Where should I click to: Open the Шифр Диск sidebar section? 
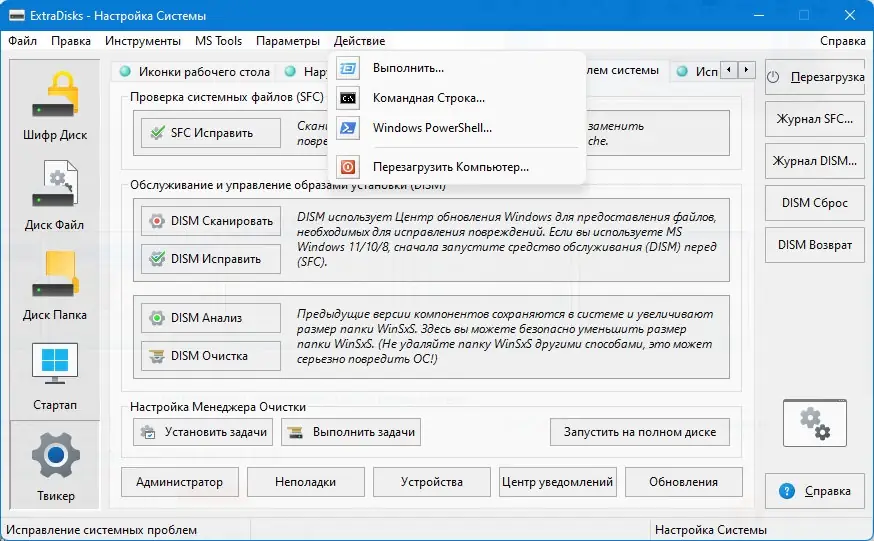(54, 105)
